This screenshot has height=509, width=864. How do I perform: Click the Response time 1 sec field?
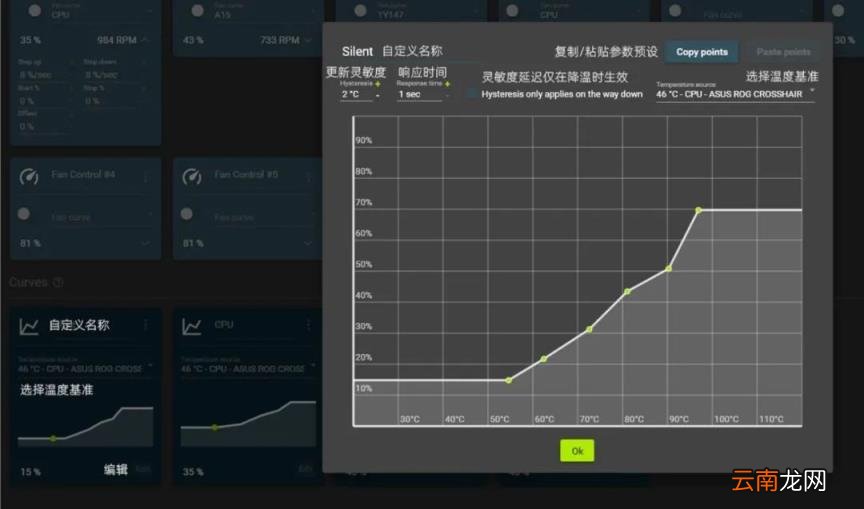[419, 95]
